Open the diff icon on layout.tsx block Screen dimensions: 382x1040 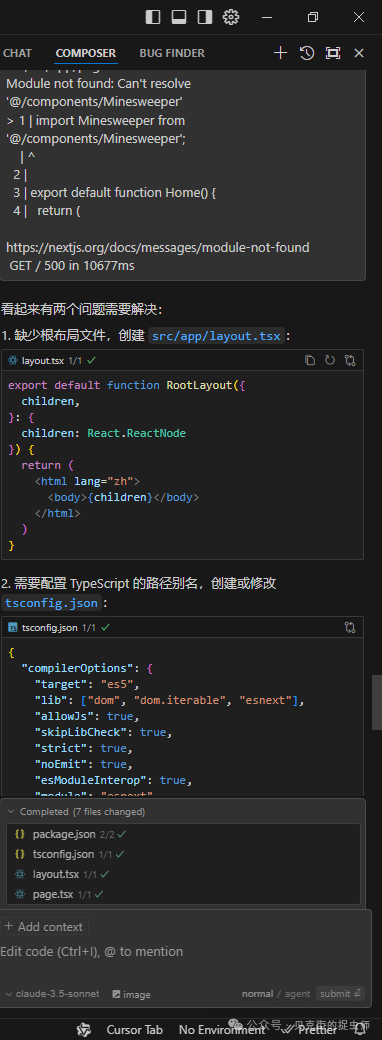tap(350, 360)
